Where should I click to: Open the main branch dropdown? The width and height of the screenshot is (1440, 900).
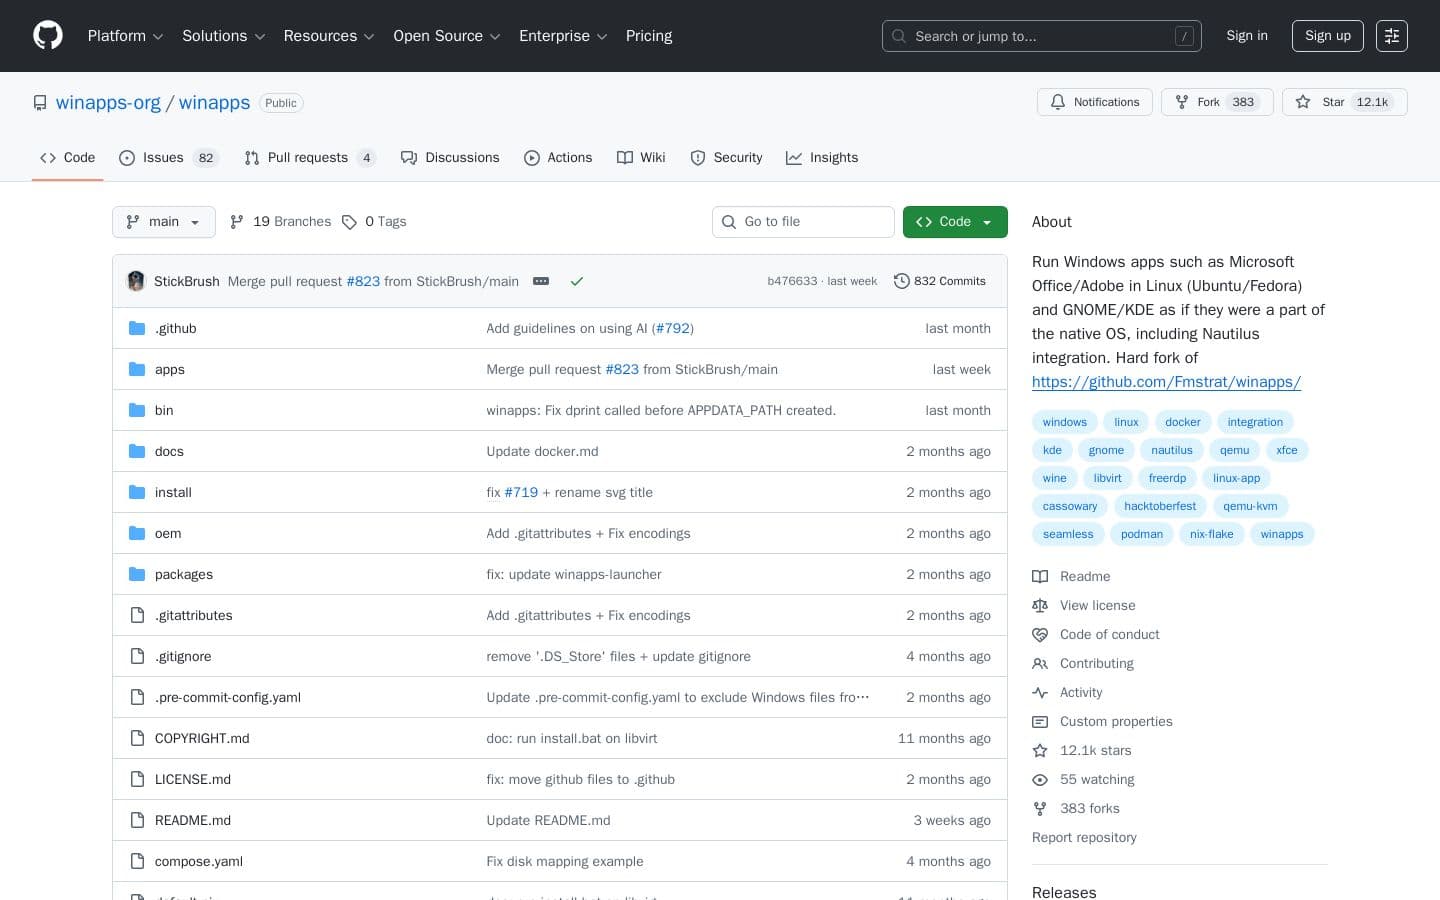(x=164, y=222)
